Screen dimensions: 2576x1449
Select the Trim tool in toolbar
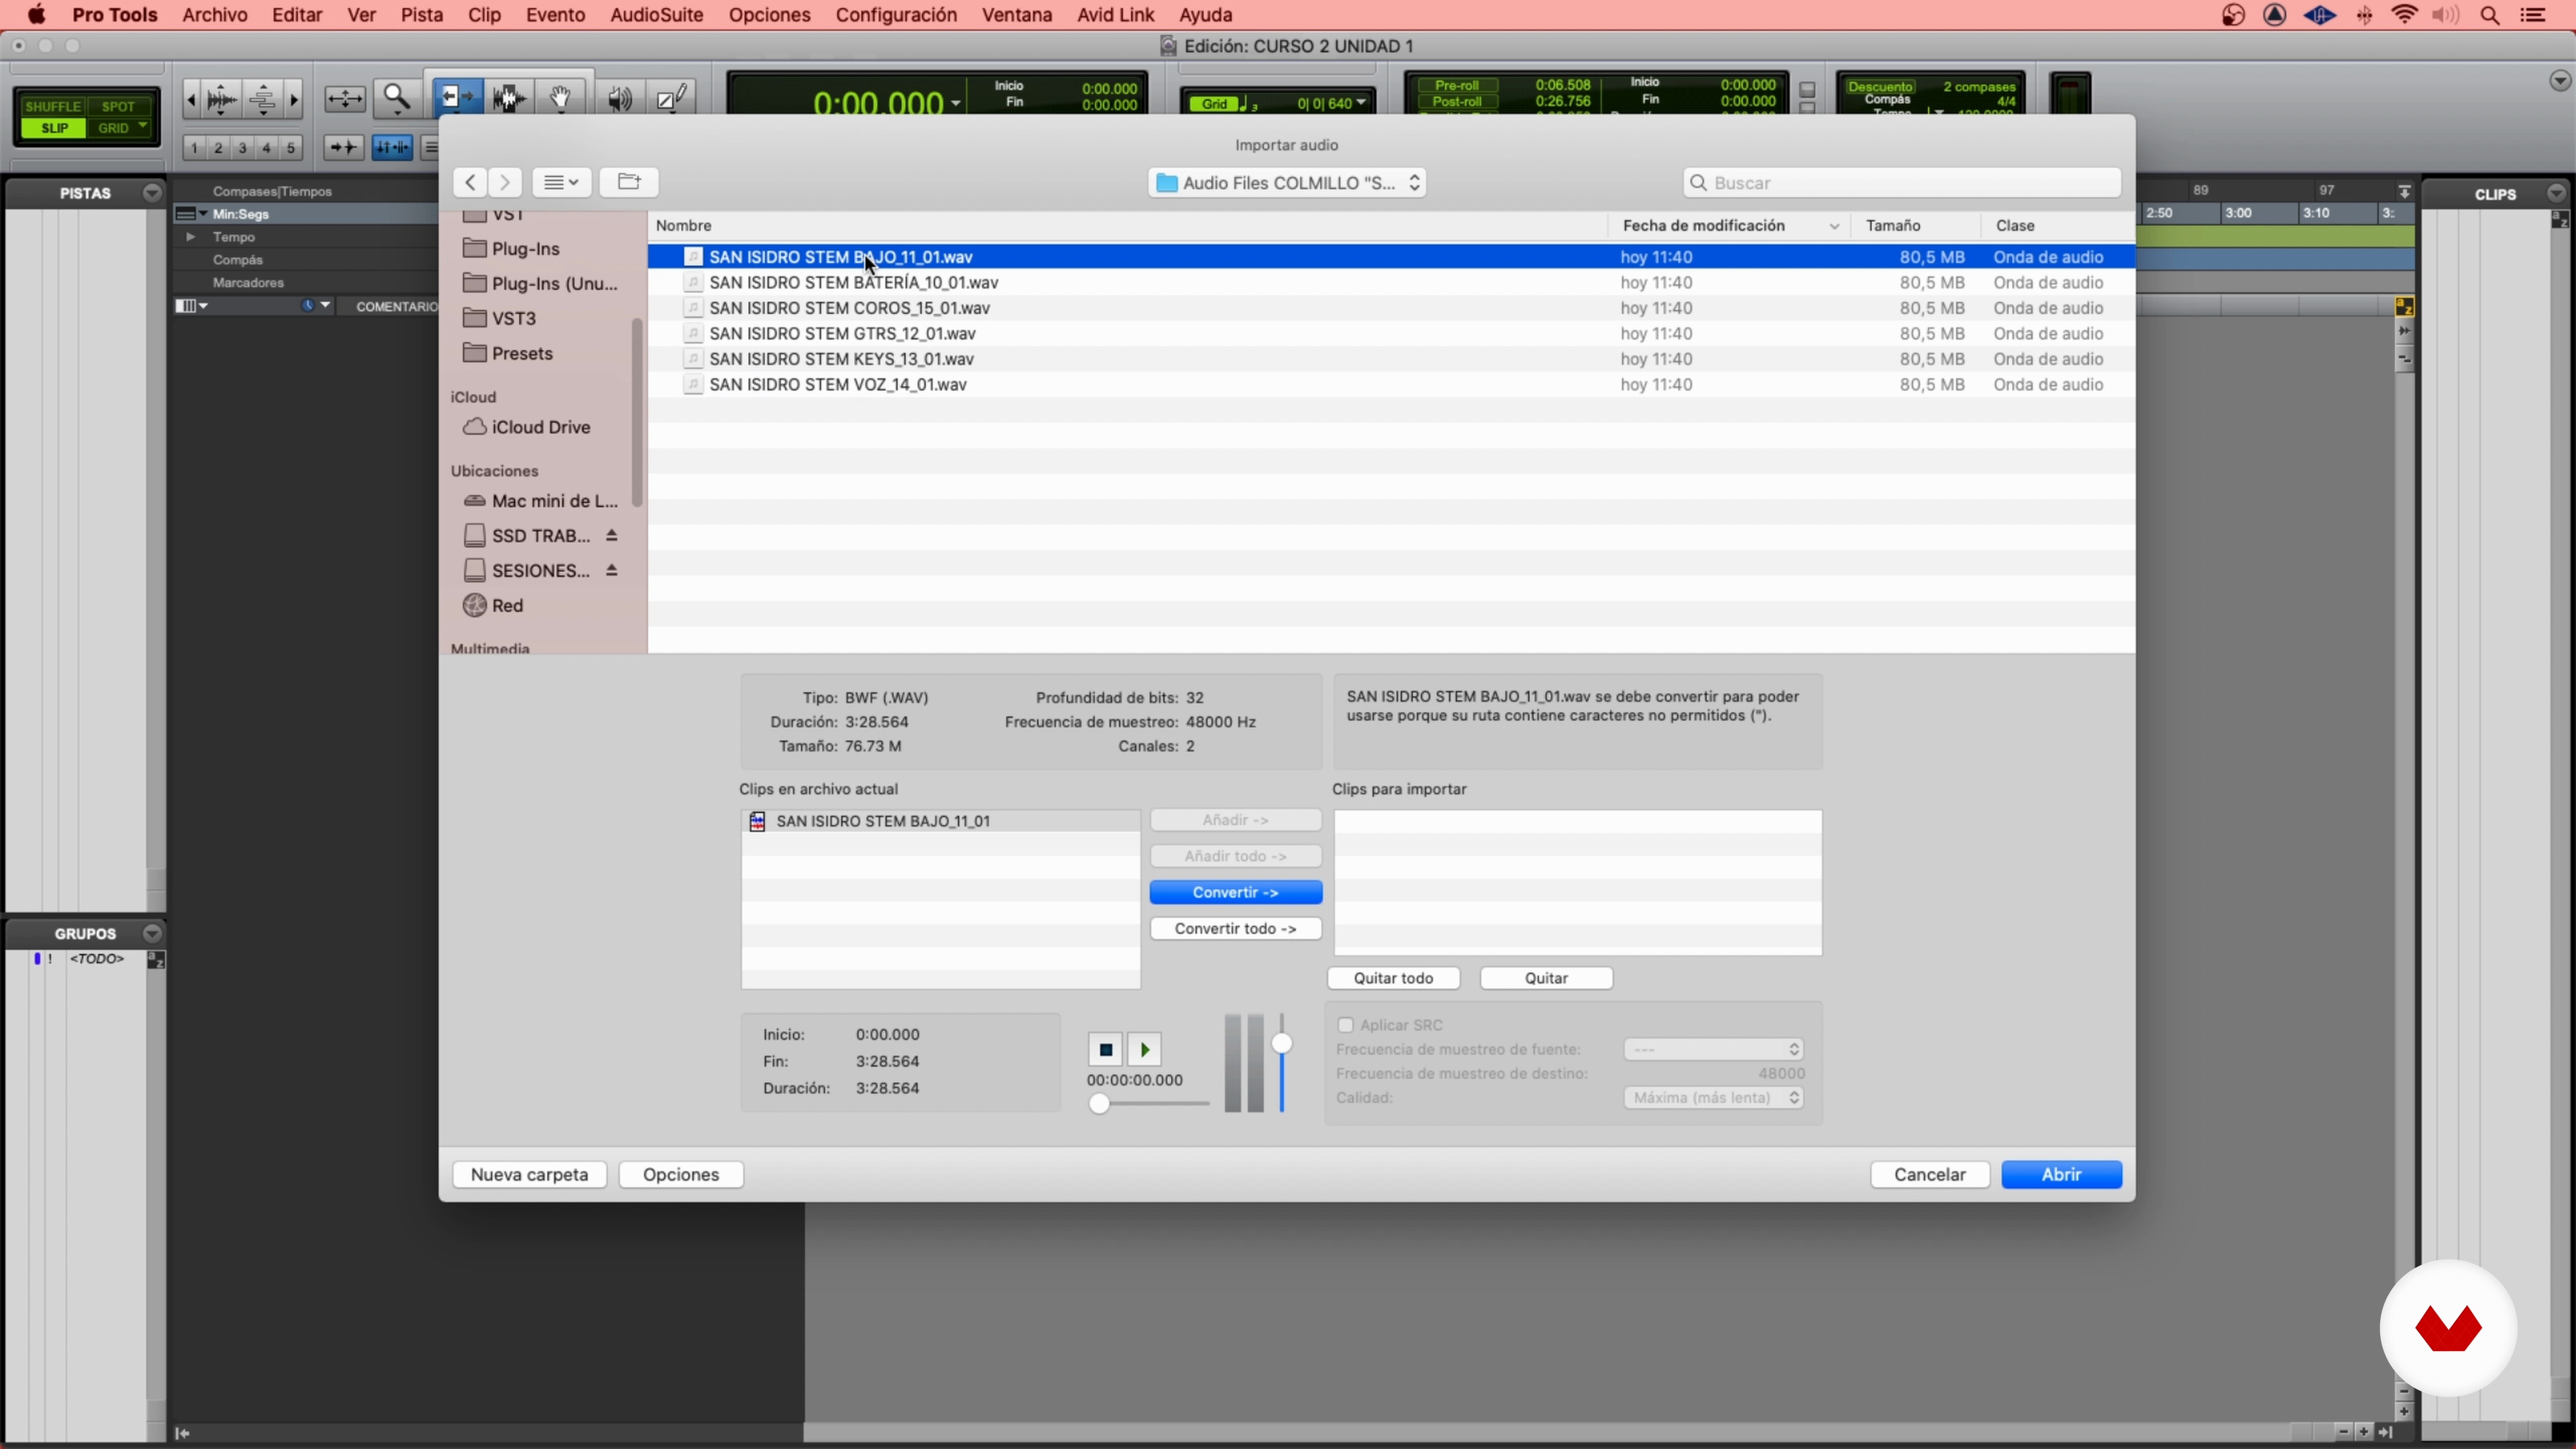[x=458, y=98]
